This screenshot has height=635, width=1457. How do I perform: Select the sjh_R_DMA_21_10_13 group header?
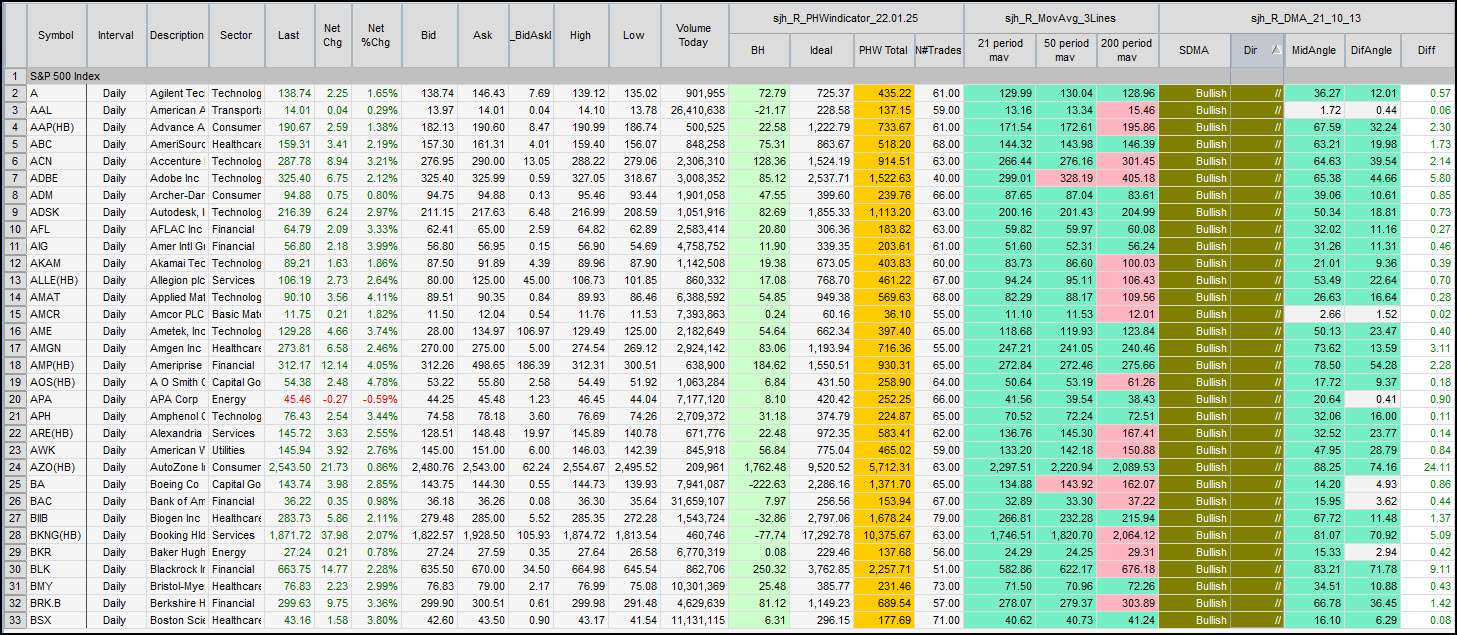[x=1306, y=17]
